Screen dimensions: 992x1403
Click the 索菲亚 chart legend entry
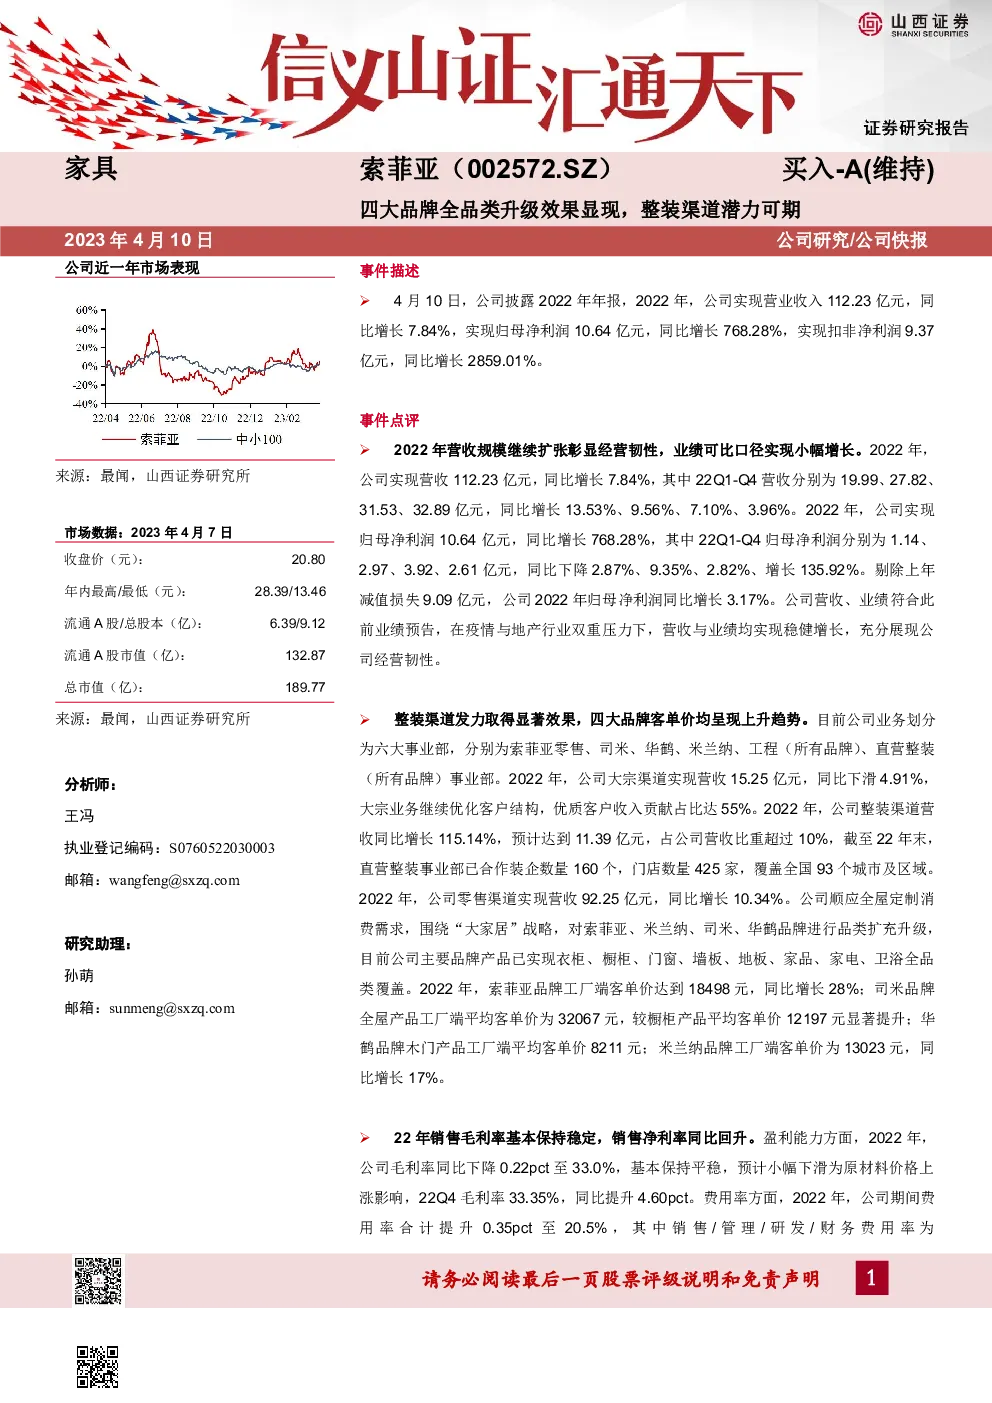141,439
